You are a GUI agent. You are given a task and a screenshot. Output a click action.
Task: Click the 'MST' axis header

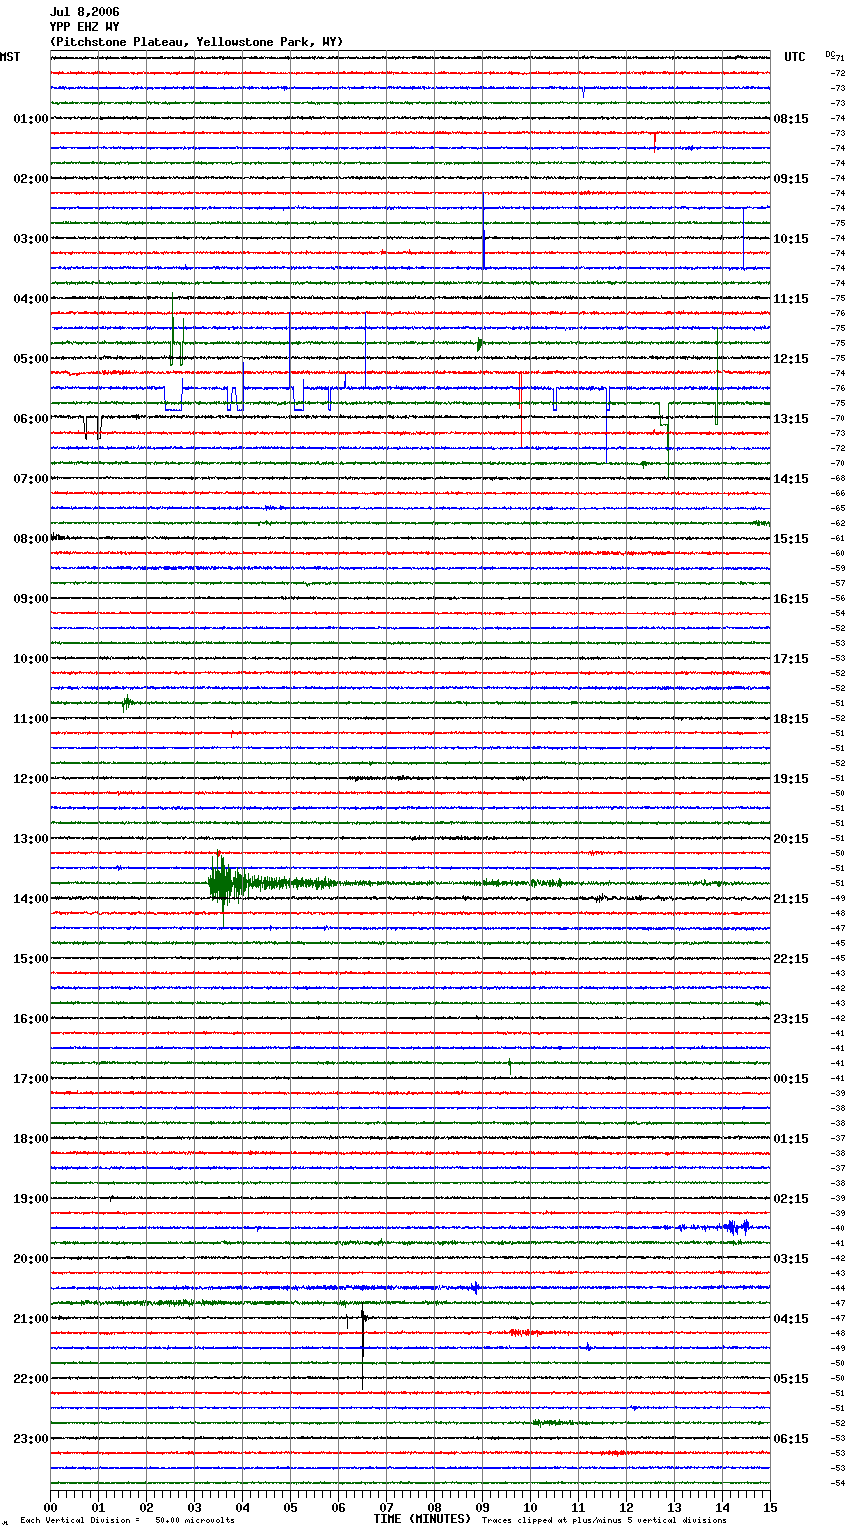pyautogui.click(x=10, y=57)
